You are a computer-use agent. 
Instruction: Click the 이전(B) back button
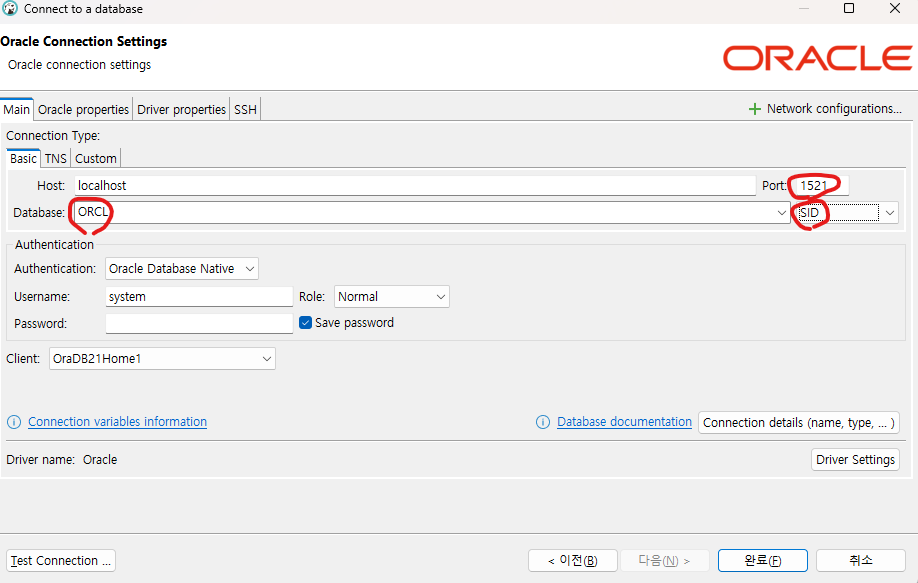[x=573, y=561]
